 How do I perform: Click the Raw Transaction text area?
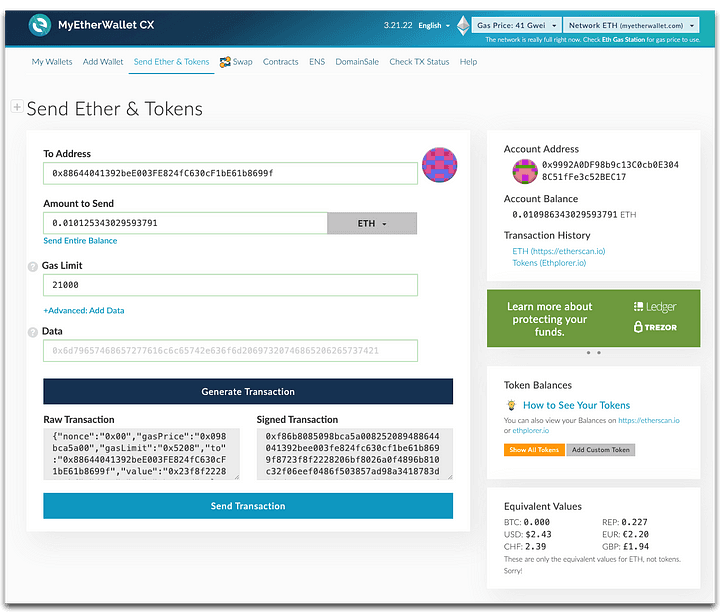(x=141, y=454)
